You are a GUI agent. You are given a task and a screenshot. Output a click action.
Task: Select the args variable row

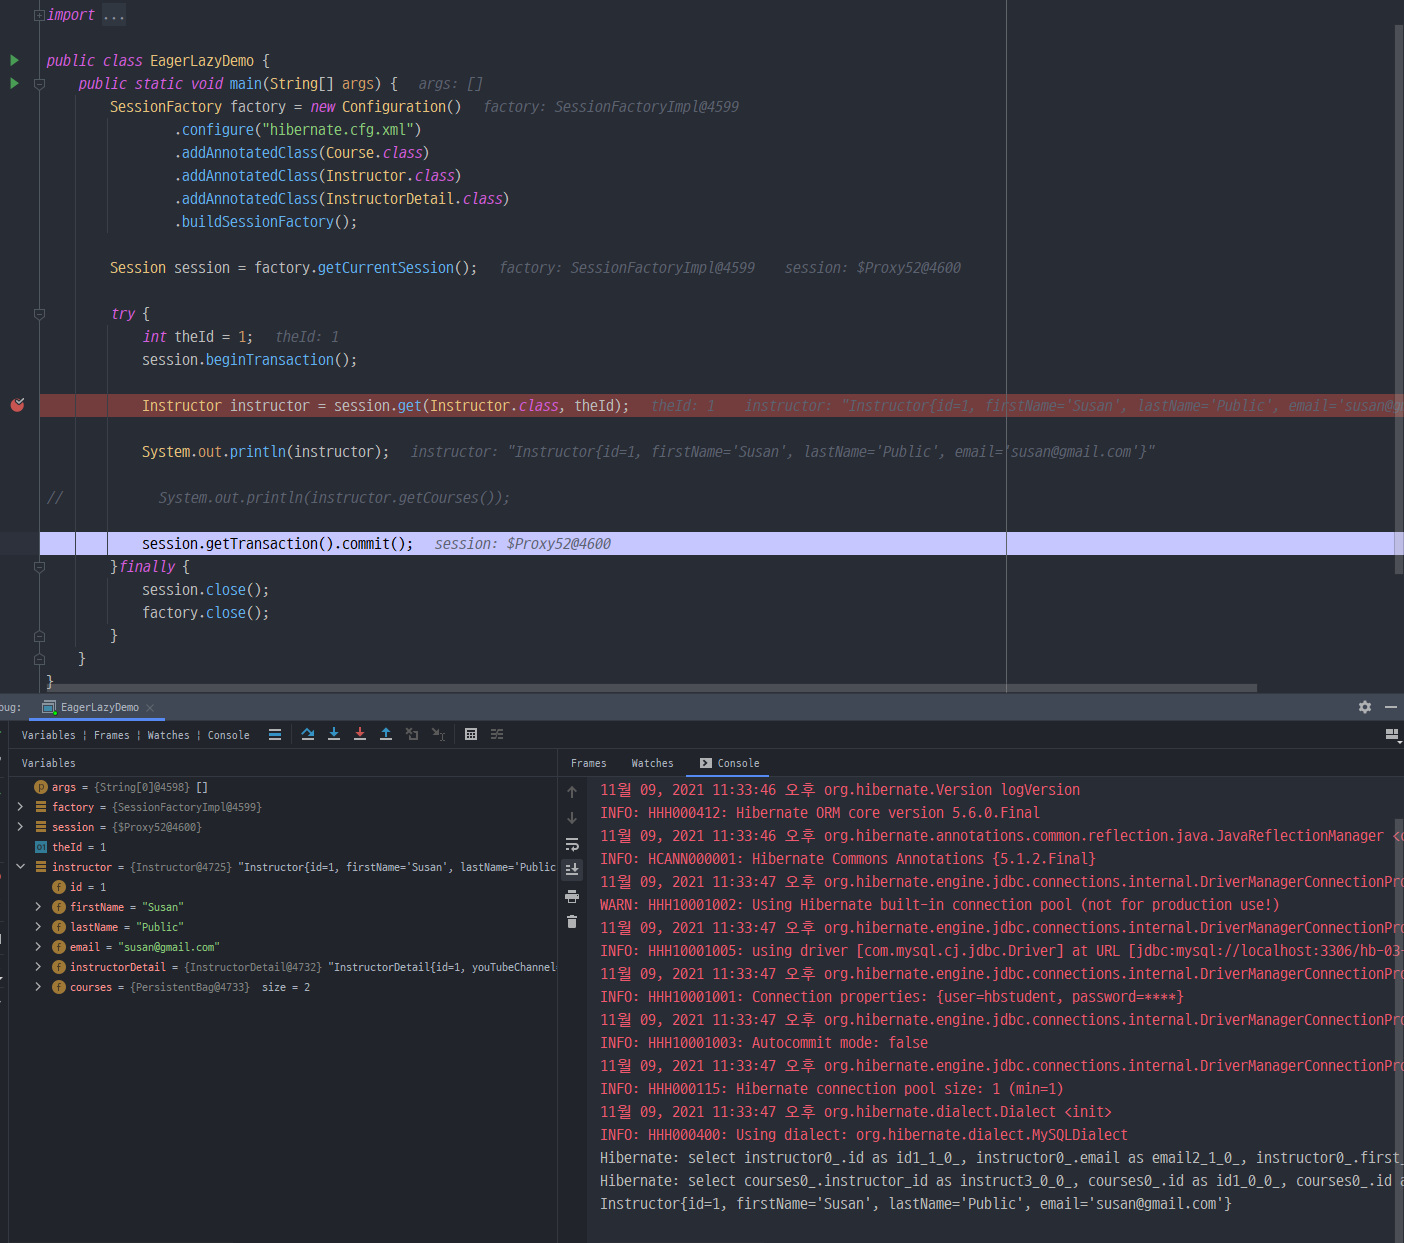(x=283, y=787)
